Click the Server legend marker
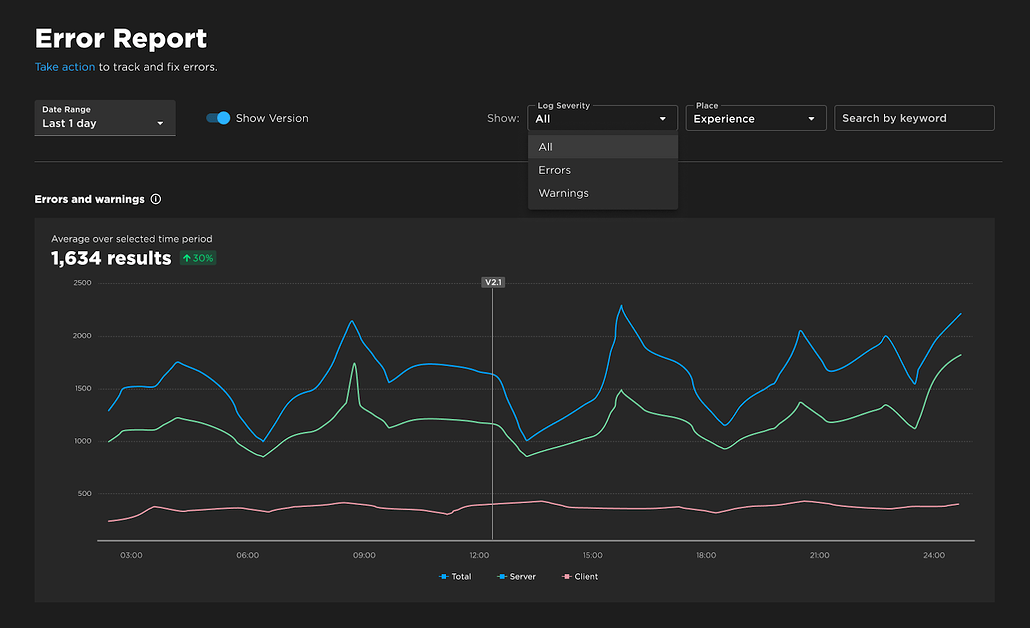 click(x=500, y=576)
